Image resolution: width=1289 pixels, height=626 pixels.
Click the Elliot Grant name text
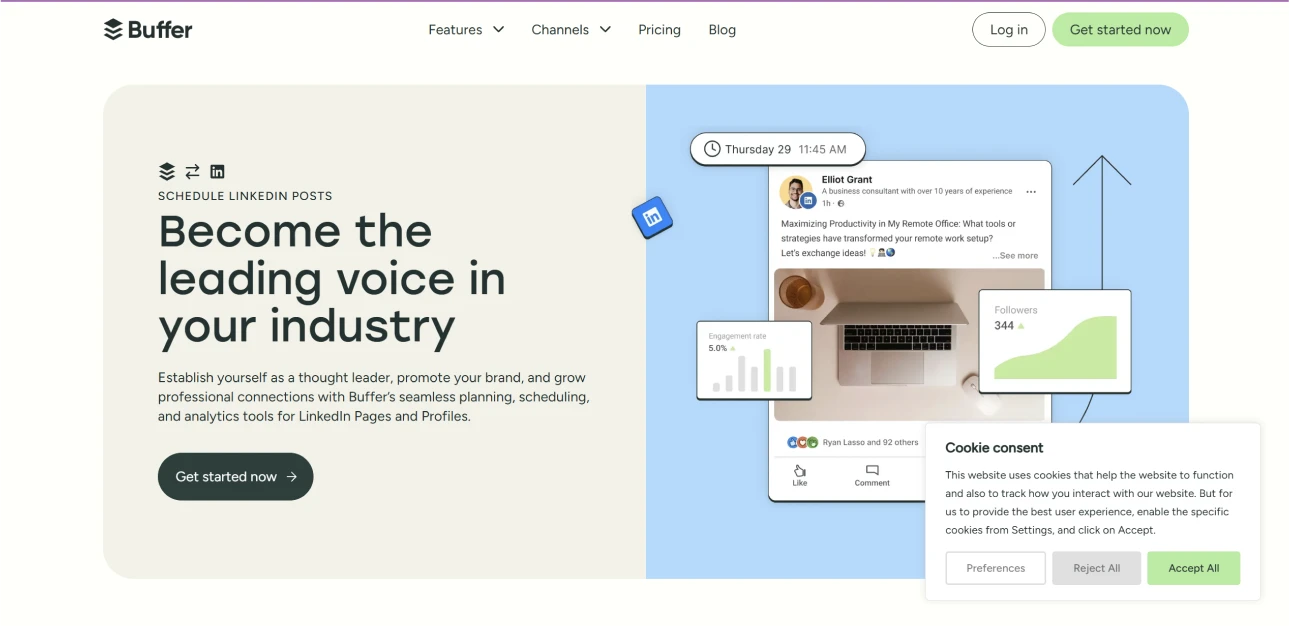847,180
